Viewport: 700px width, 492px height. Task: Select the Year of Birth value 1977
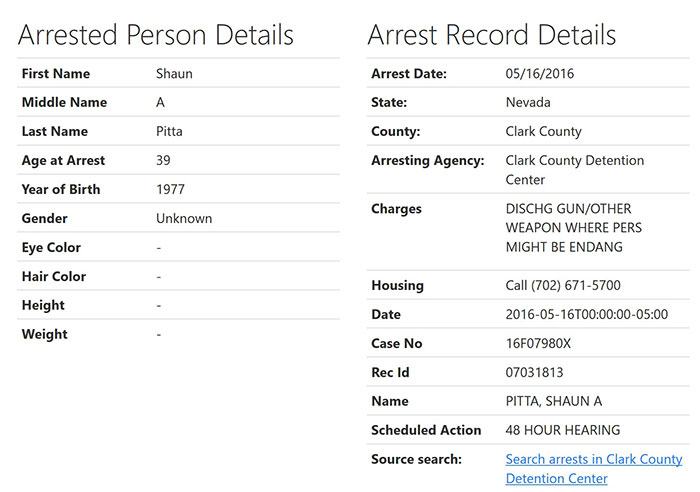(x=170, y=190)
